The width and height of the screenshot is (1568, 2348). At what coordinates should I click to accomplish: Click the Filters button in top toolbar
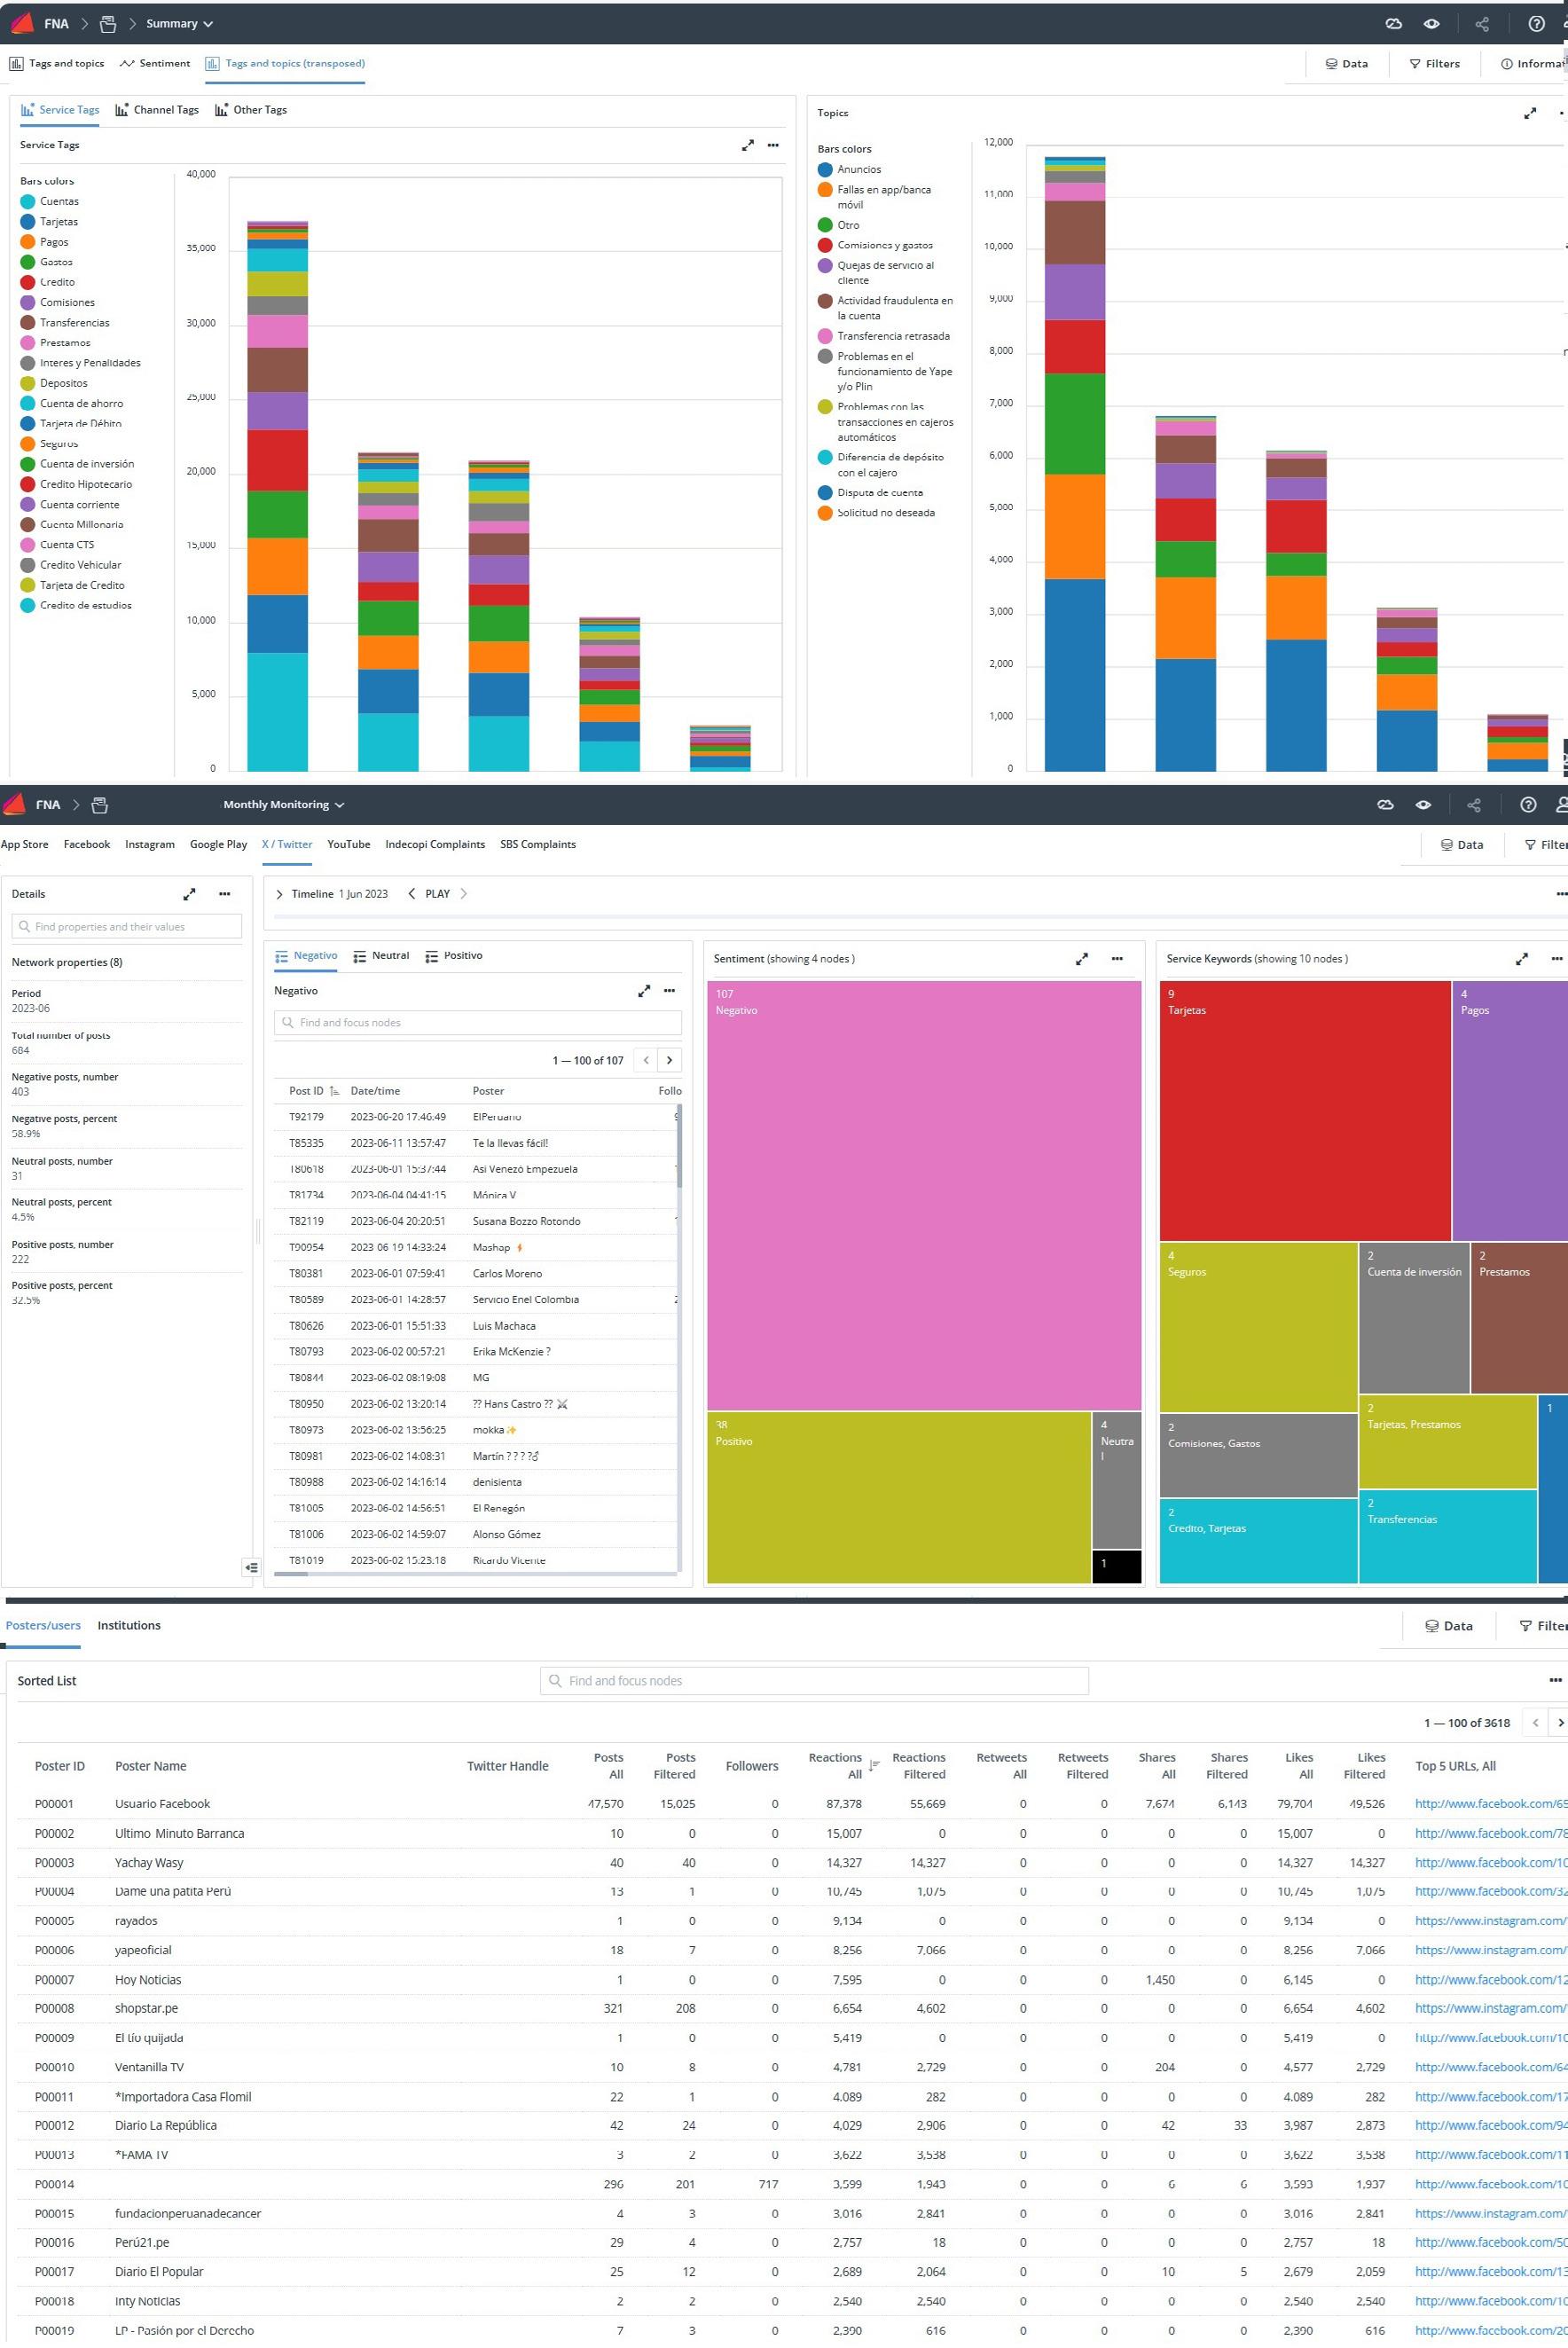click(x=1434, y=64)
